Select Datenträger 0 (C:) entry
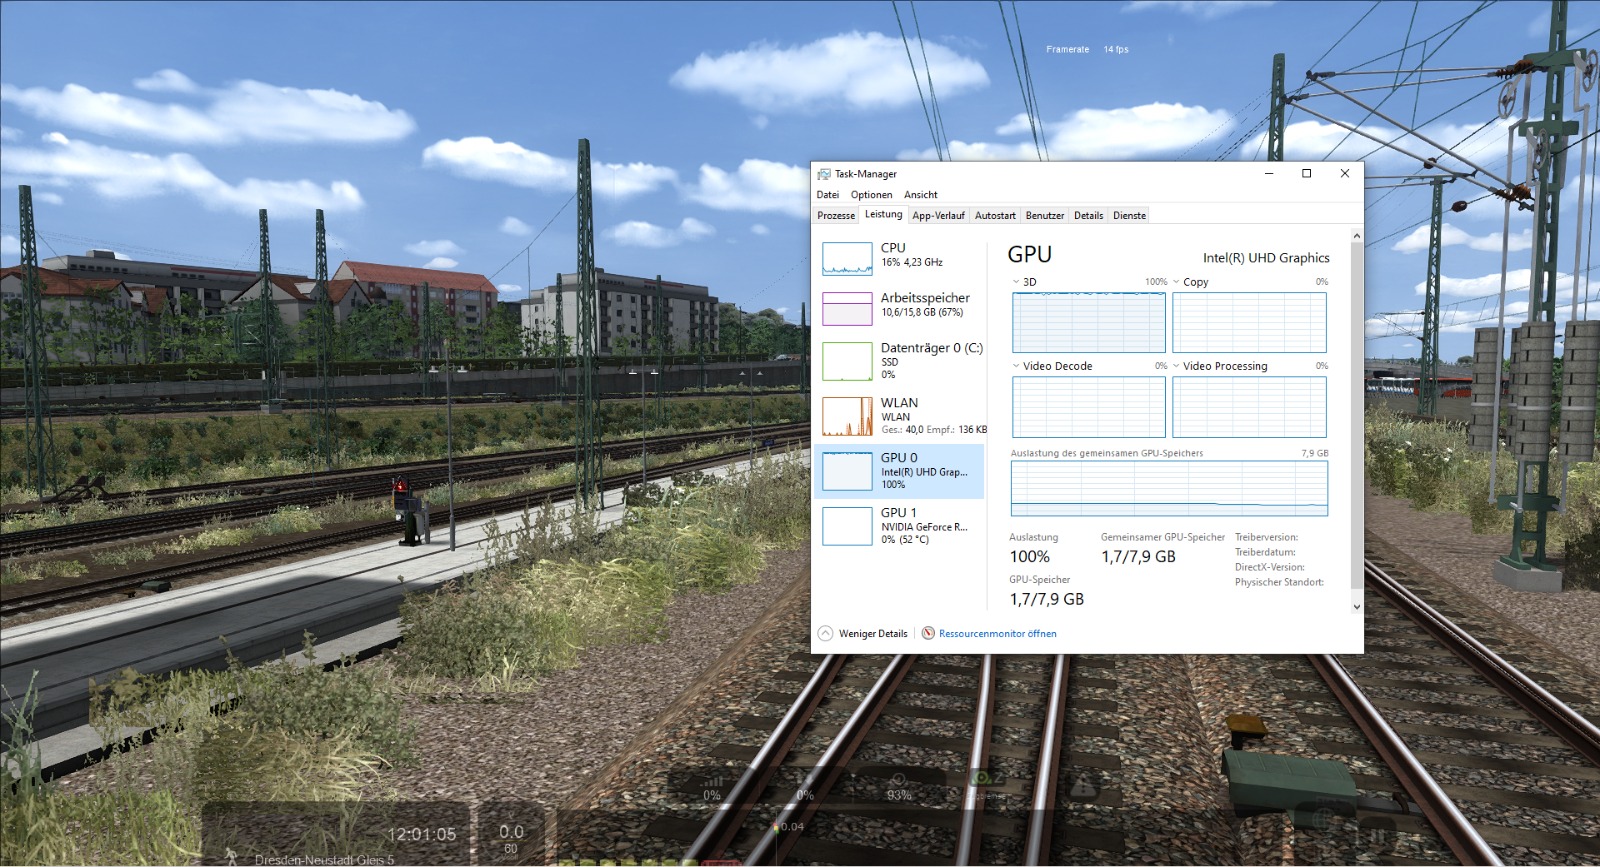 [x=900, y=361]
